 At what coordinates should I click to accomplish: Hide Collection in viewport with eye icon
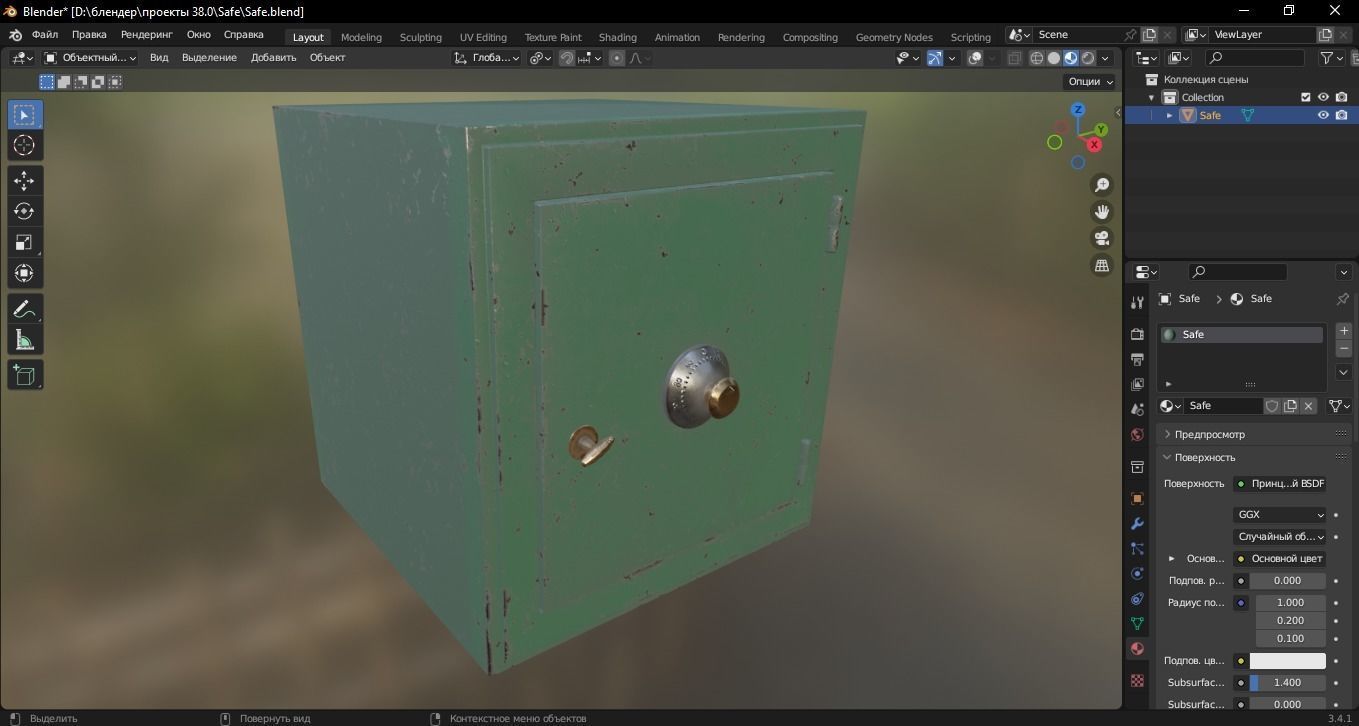coord(1323,97)
